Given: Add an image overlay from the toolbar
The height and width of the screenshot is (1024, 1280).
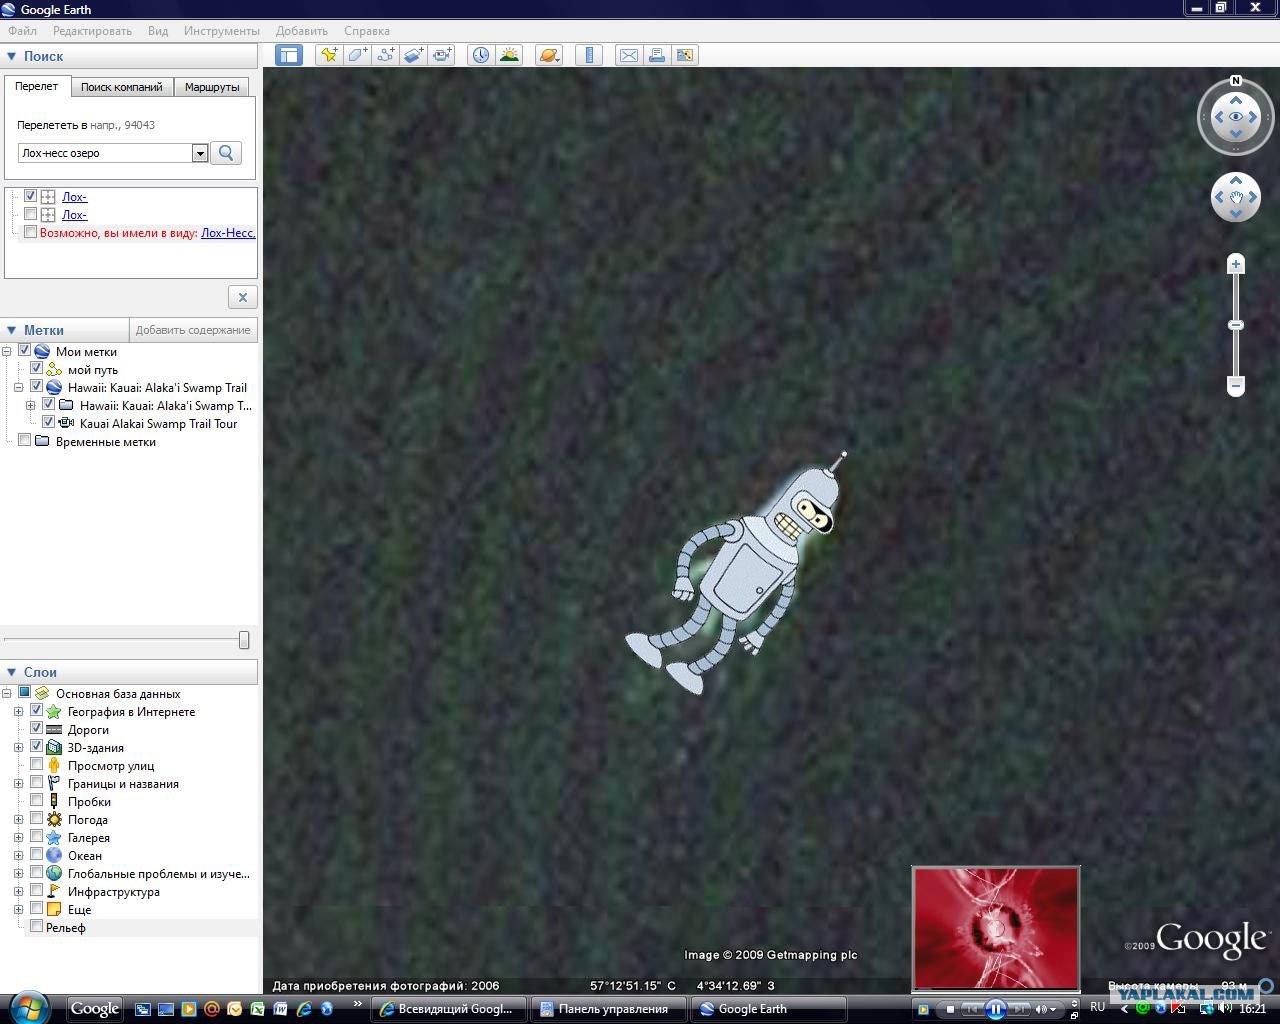Looking at the screenshot, I should point(414,55).
